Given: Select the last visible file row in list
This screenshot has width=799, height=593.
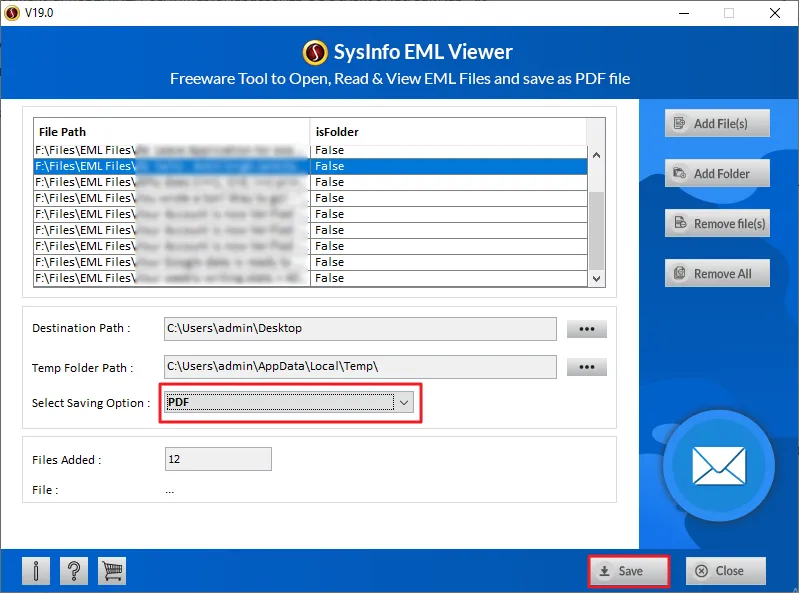Looking at the screenshot, I should pyautogui.click(x=310, y=278).
